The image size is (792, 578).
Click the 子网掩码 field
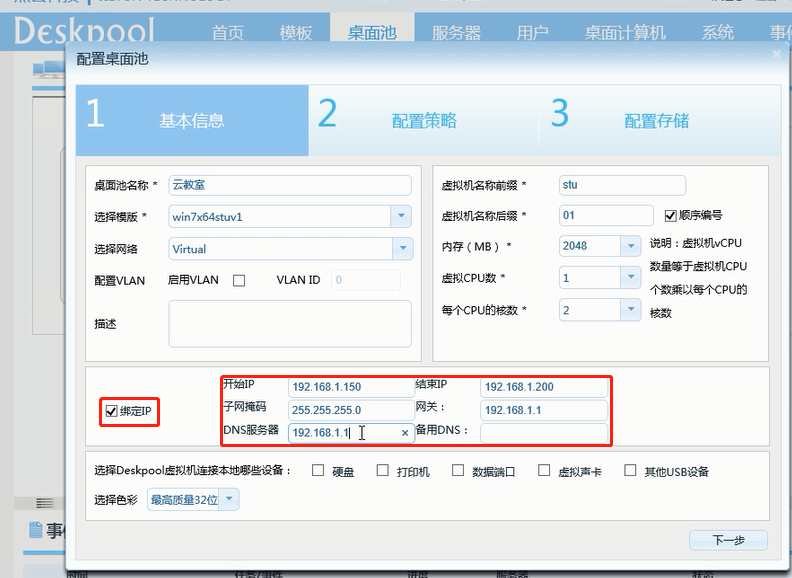point(352,410)
